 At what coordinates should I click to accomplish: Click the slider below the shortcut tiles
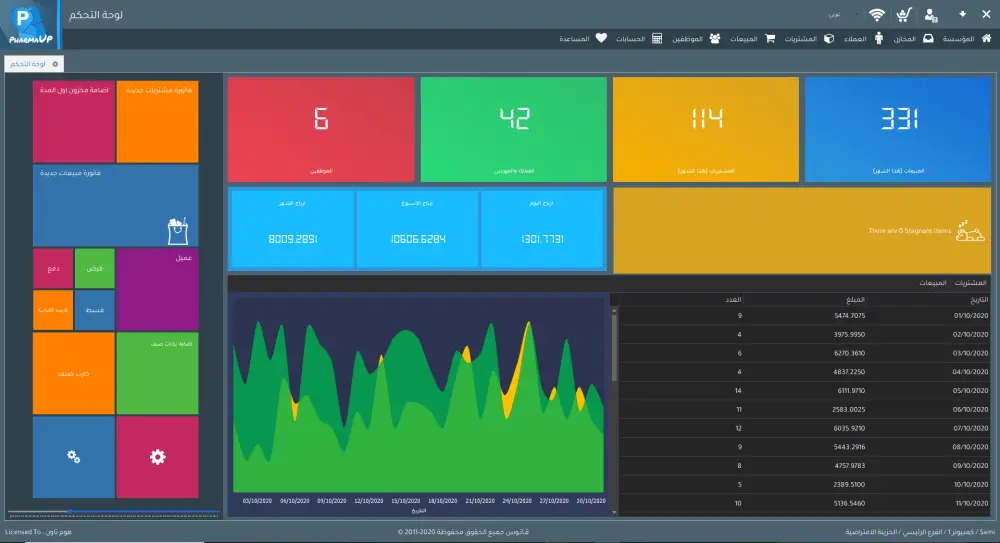(x=114, y=512)
